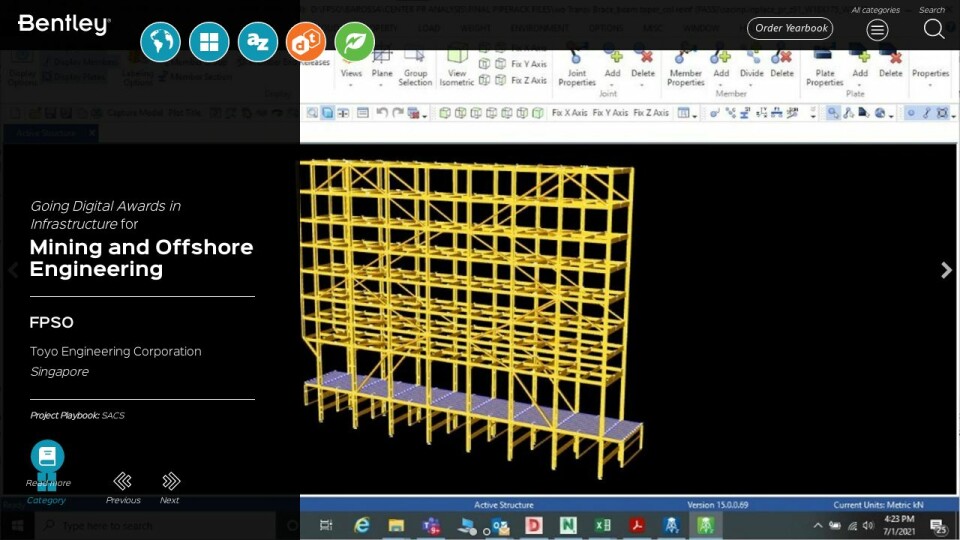Click the yellow structure model in viewport

470,317
